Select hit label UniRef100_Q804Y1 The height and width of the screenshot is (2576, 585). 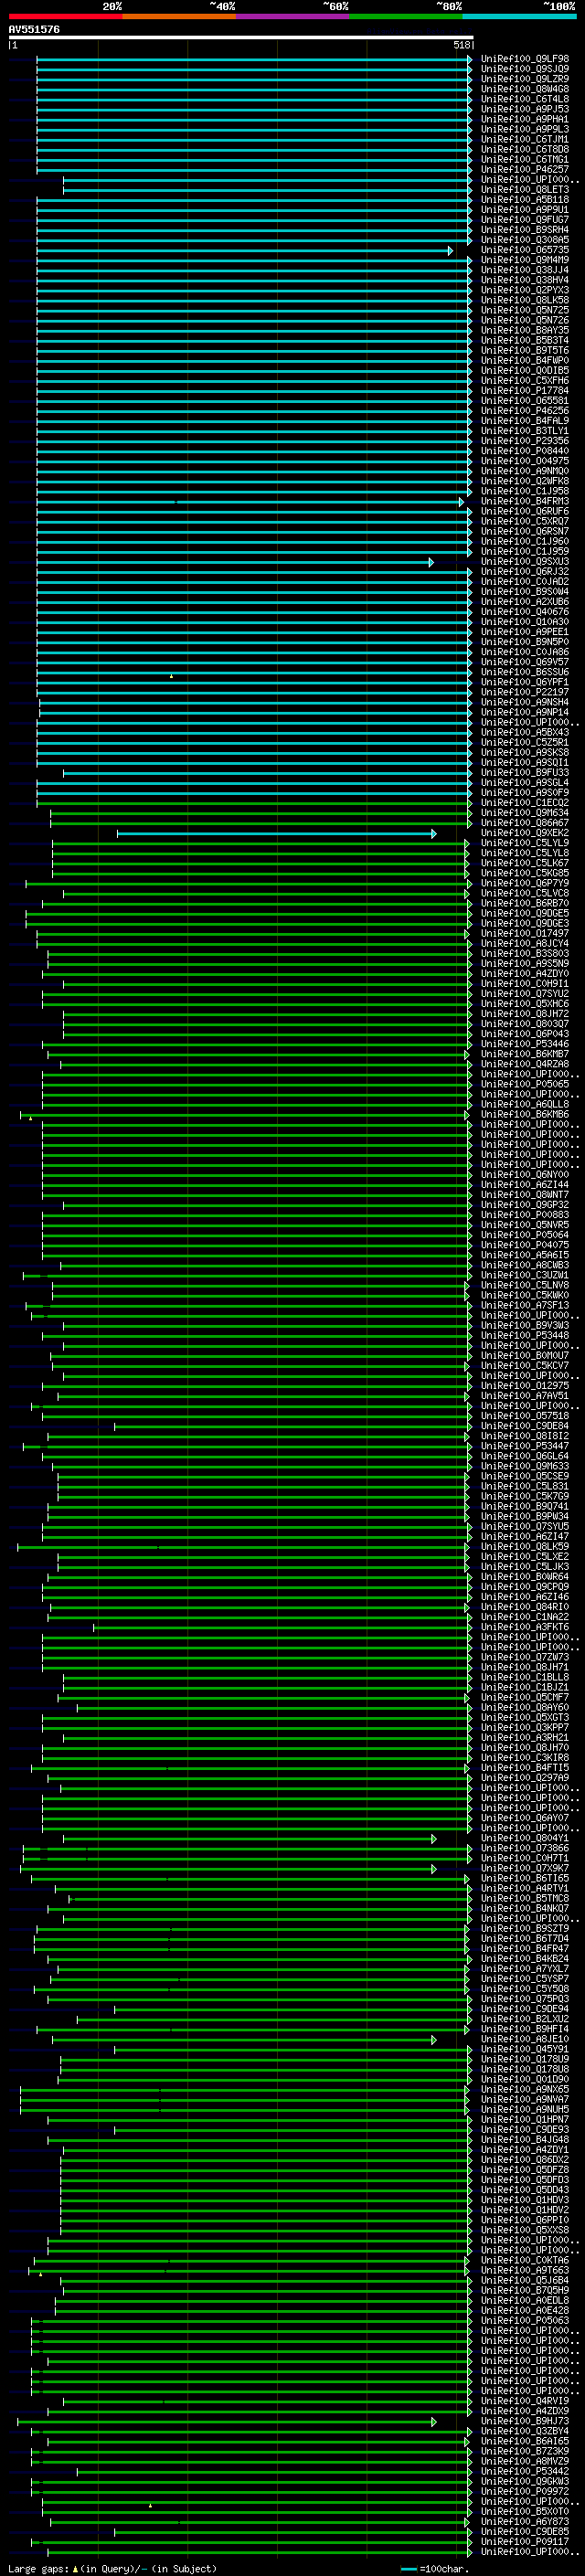click(525, 1838)
